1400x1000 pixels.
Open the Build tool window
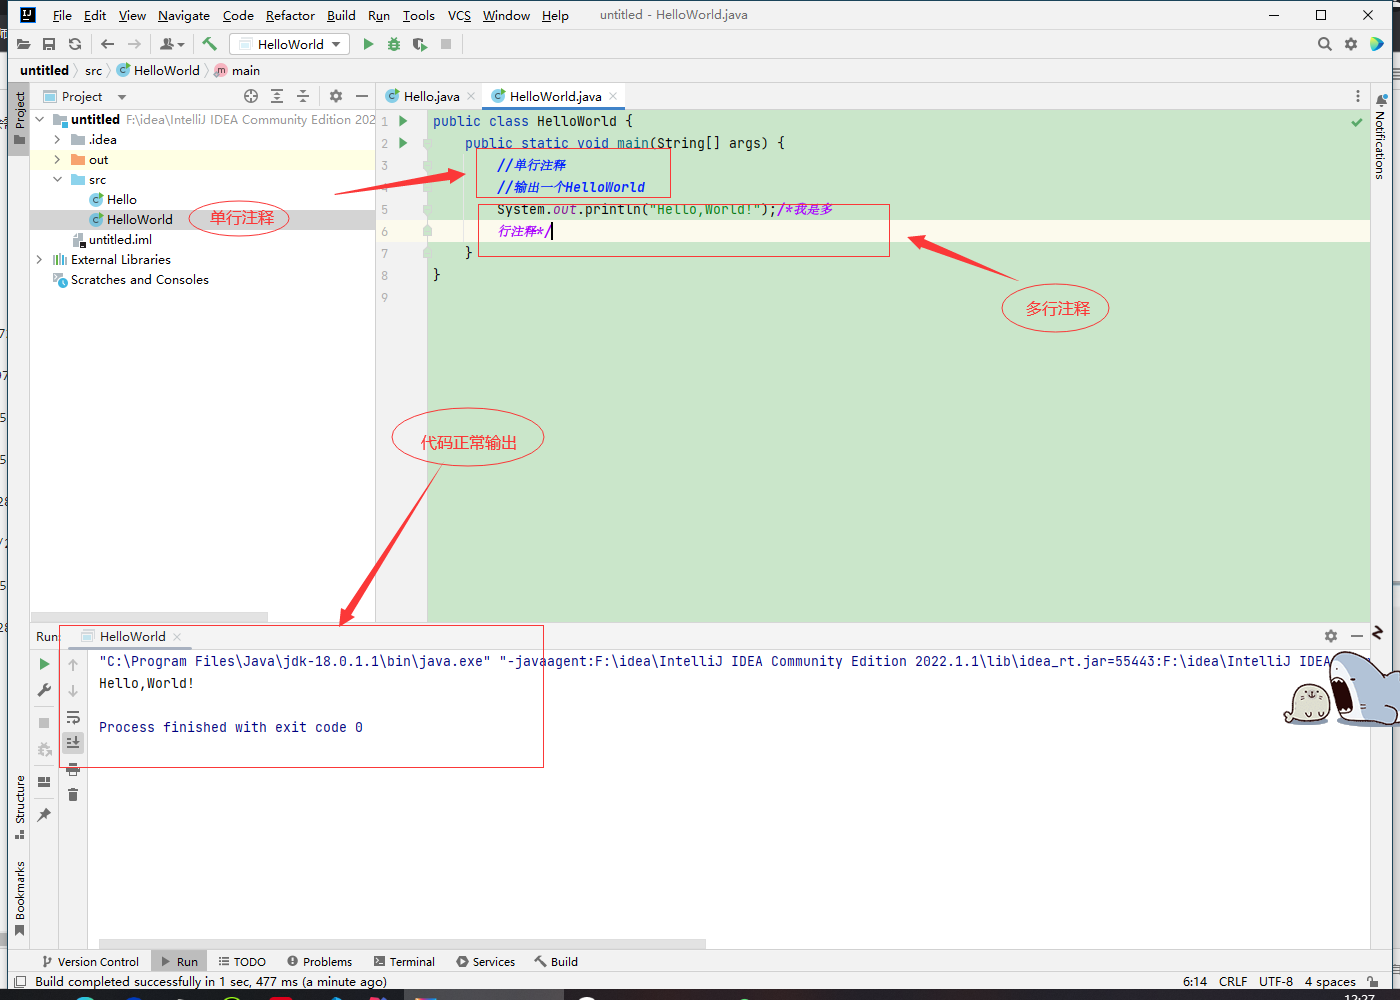pyautogui.click(x=556, y=962)
